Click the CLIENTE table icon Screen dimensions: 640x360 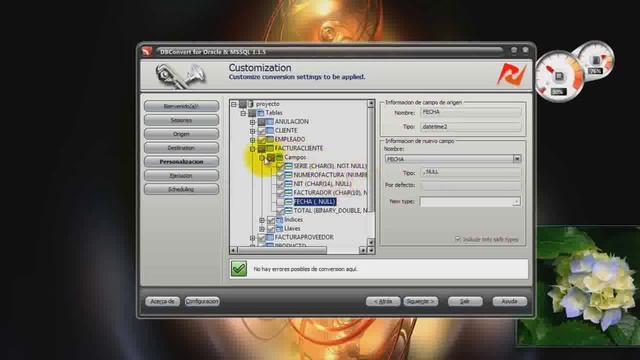point(270,131)
